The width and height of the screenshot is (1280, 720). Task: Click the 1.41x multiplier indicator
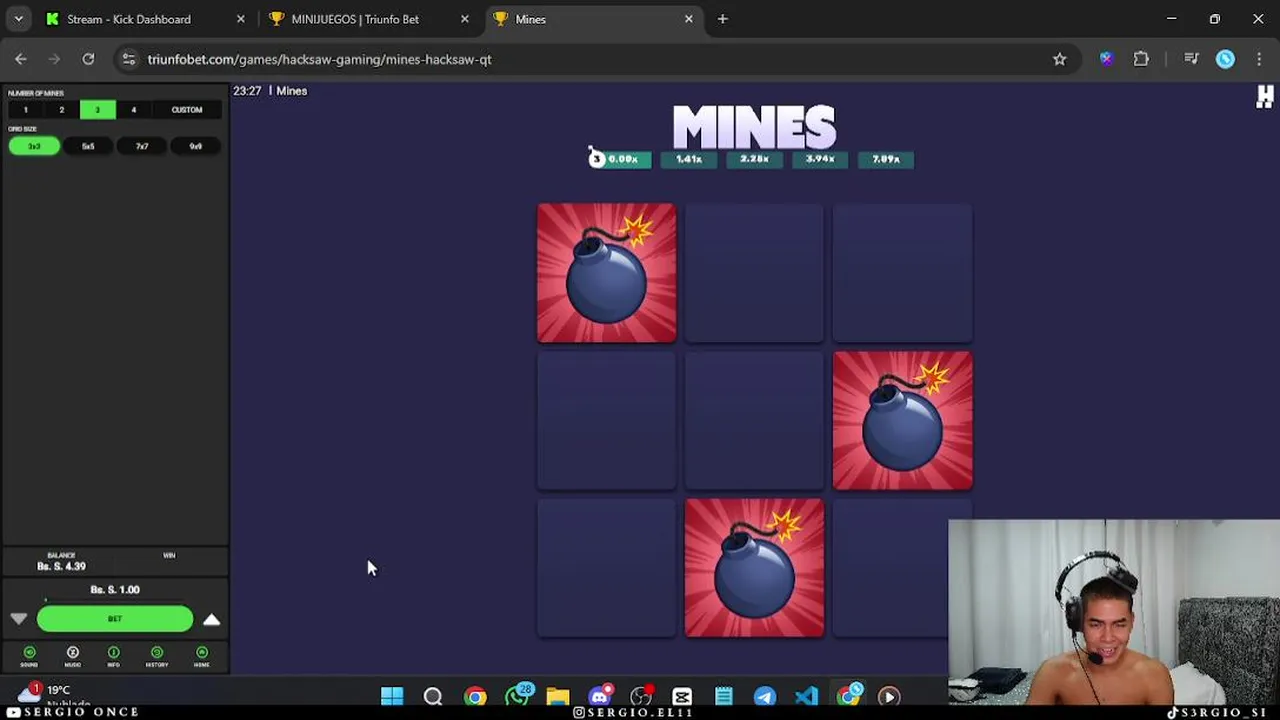tap(689, 159)
